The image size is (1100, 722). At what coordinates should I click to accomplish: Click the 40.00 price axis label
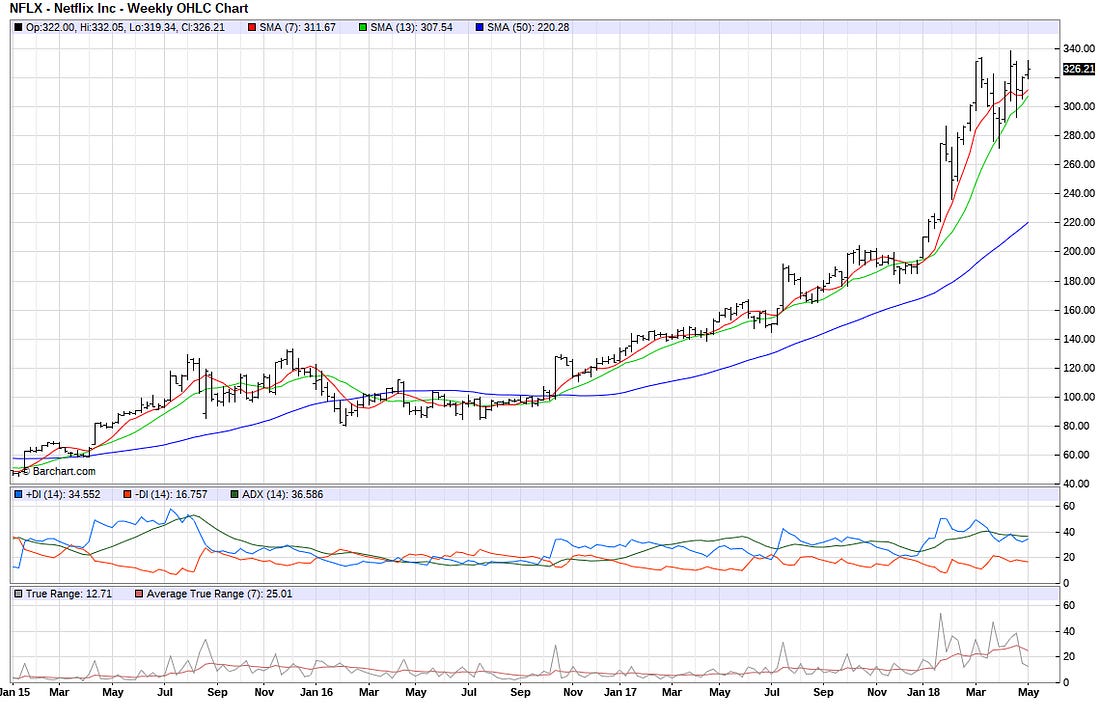[1076, 484]
